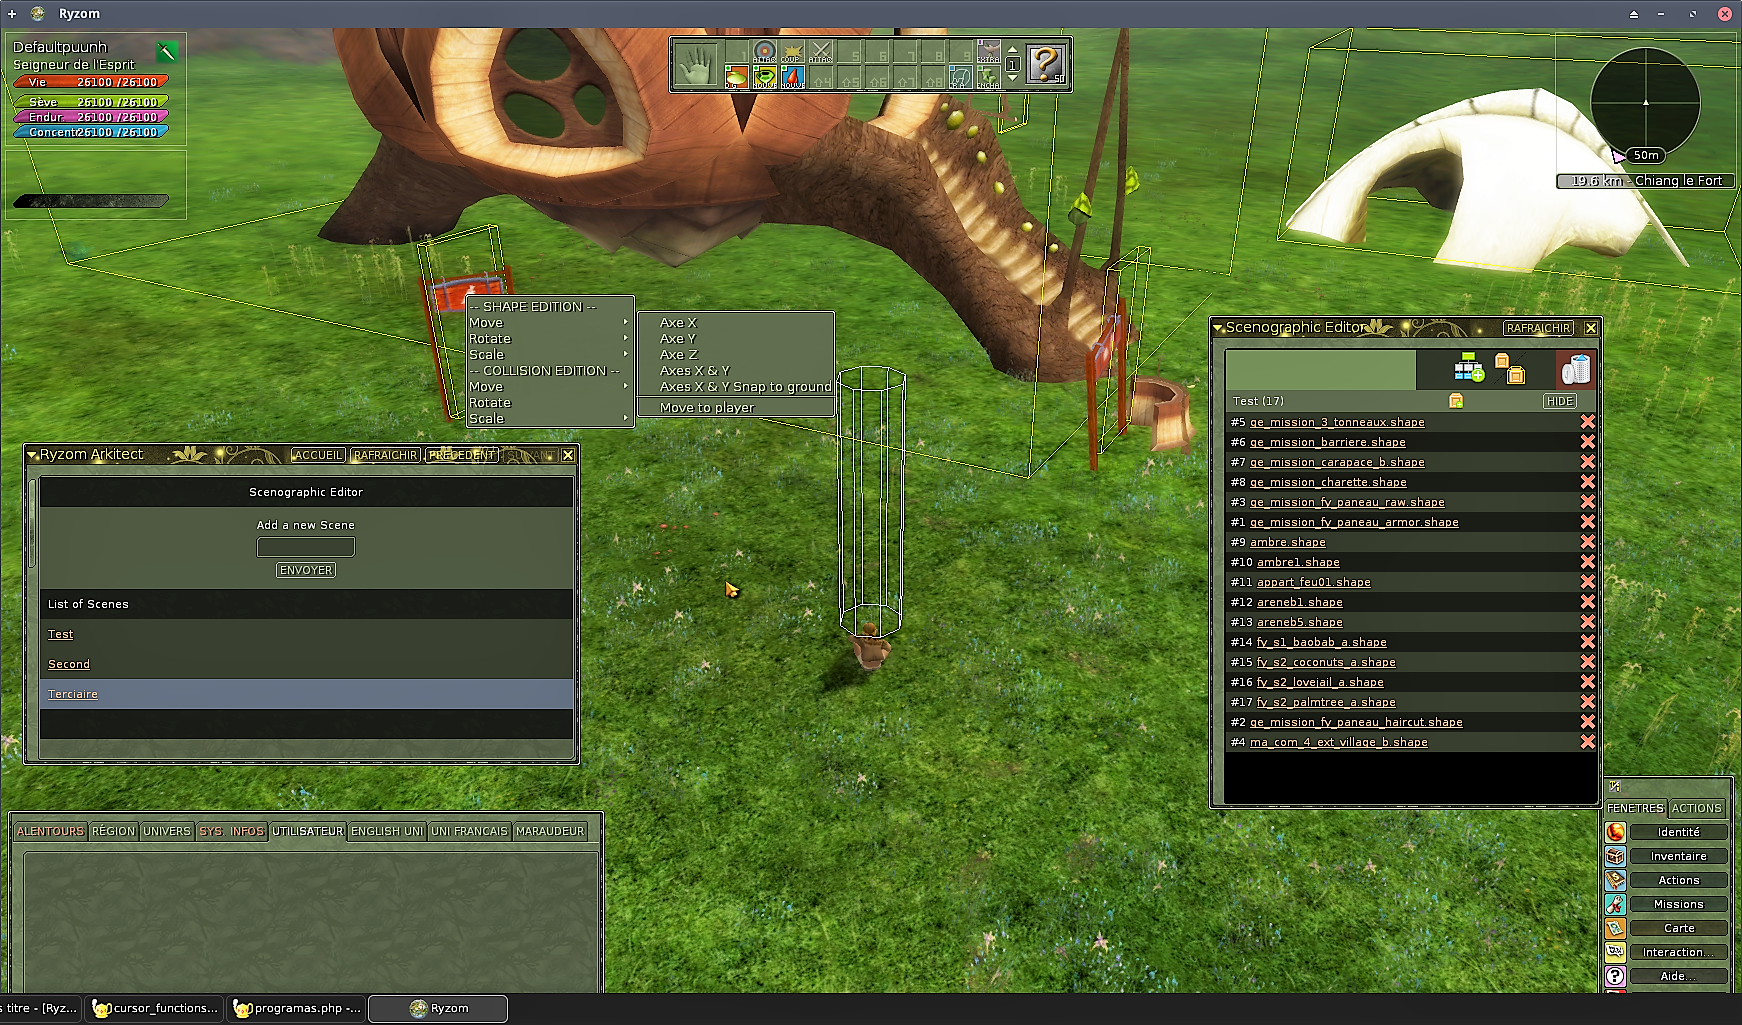Switch to the Univers chat tab
This screenshot has height=1025, width=1742.
click(x=166, y=831)
